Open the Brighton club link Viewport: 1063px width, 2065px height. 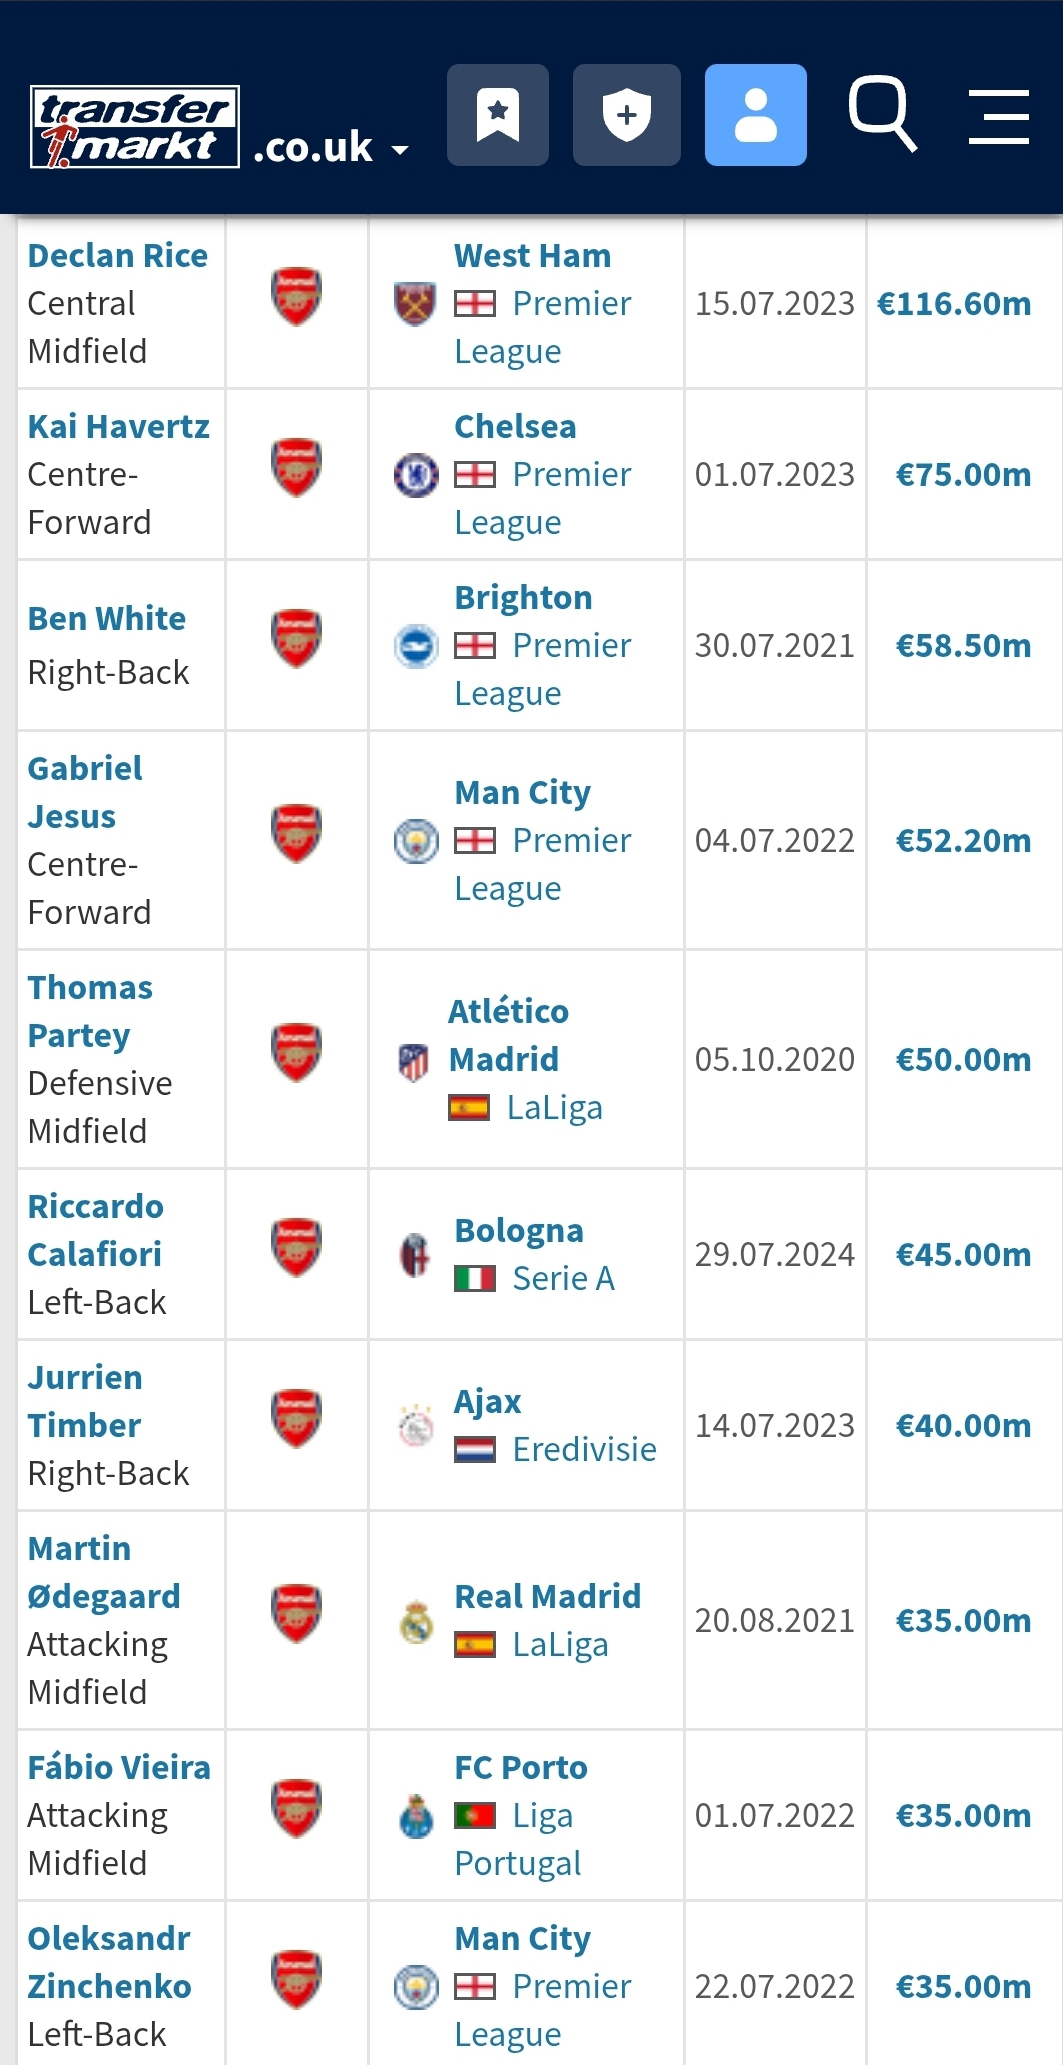(x=523, y=598)
